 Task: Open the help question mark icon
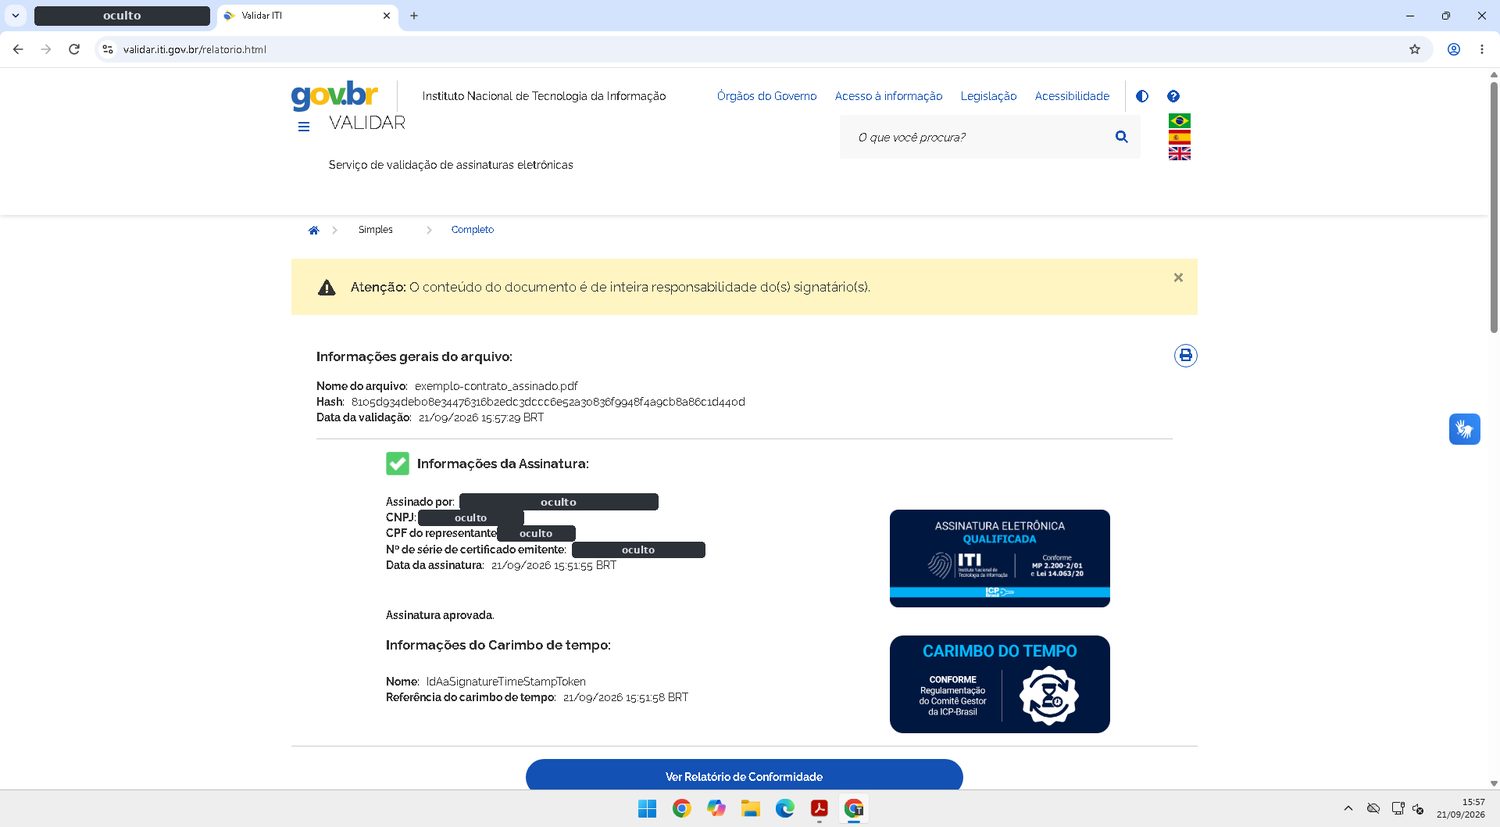point(1173,96)
